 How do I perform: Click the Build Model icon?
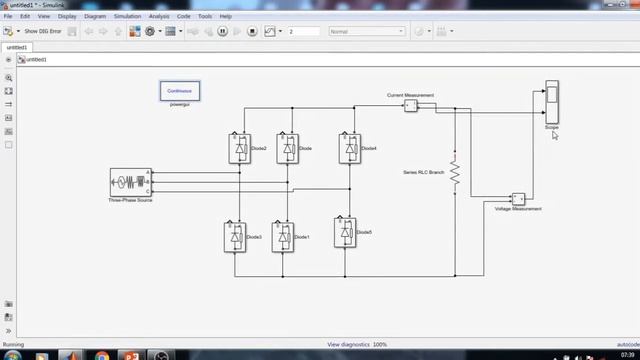point(441,31)
